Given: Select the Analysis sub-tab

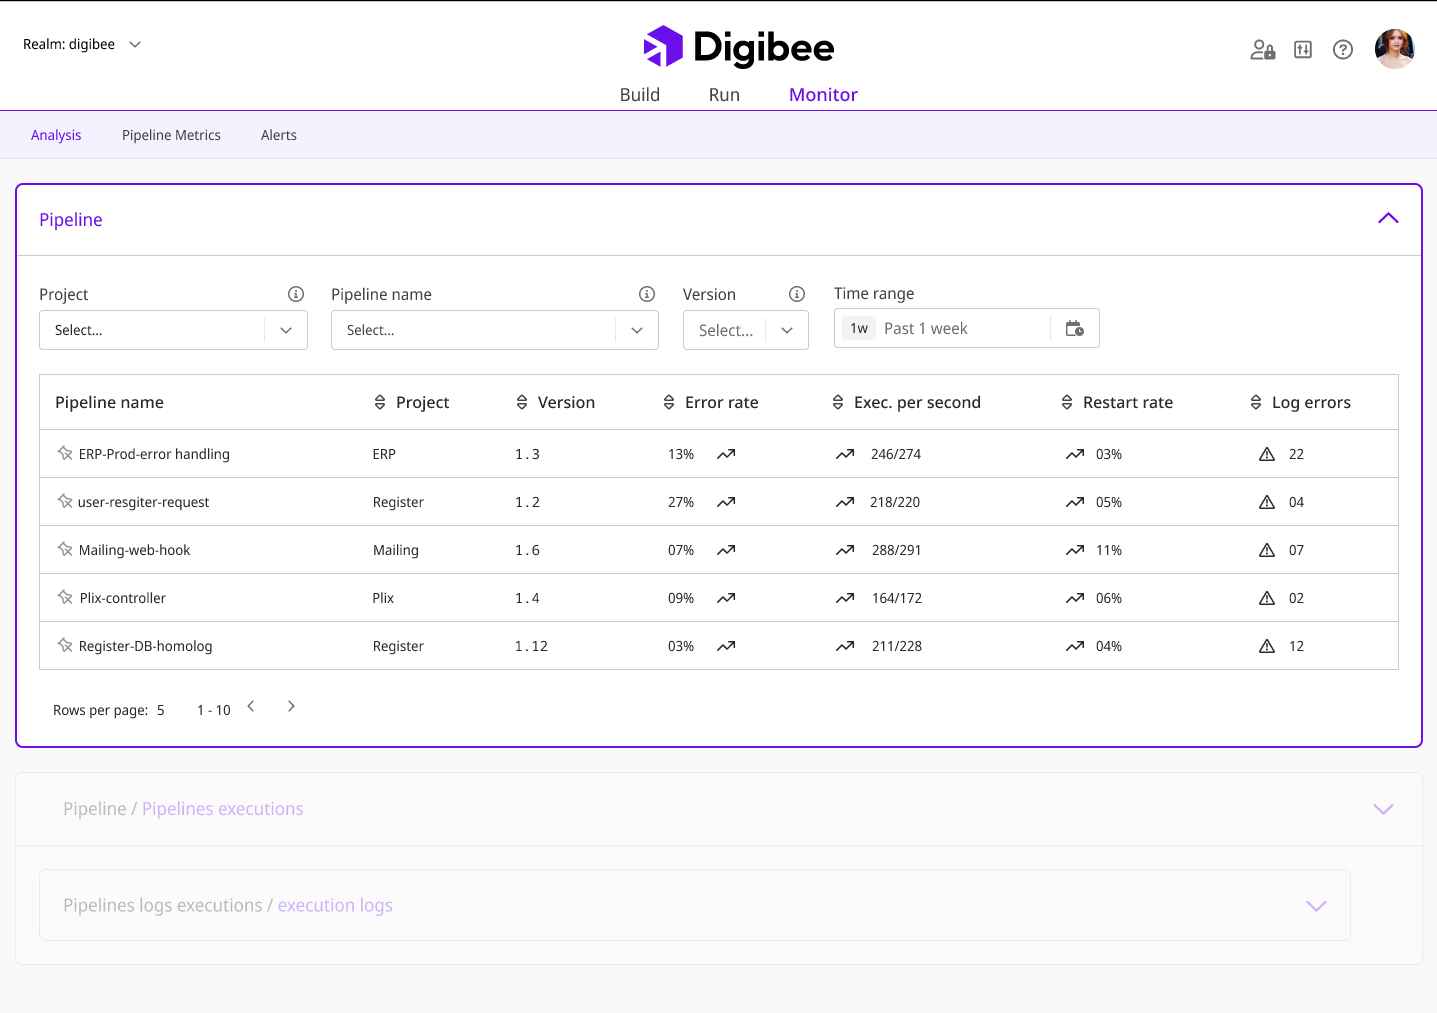Looking at the screenshot, I should (56, 135).
